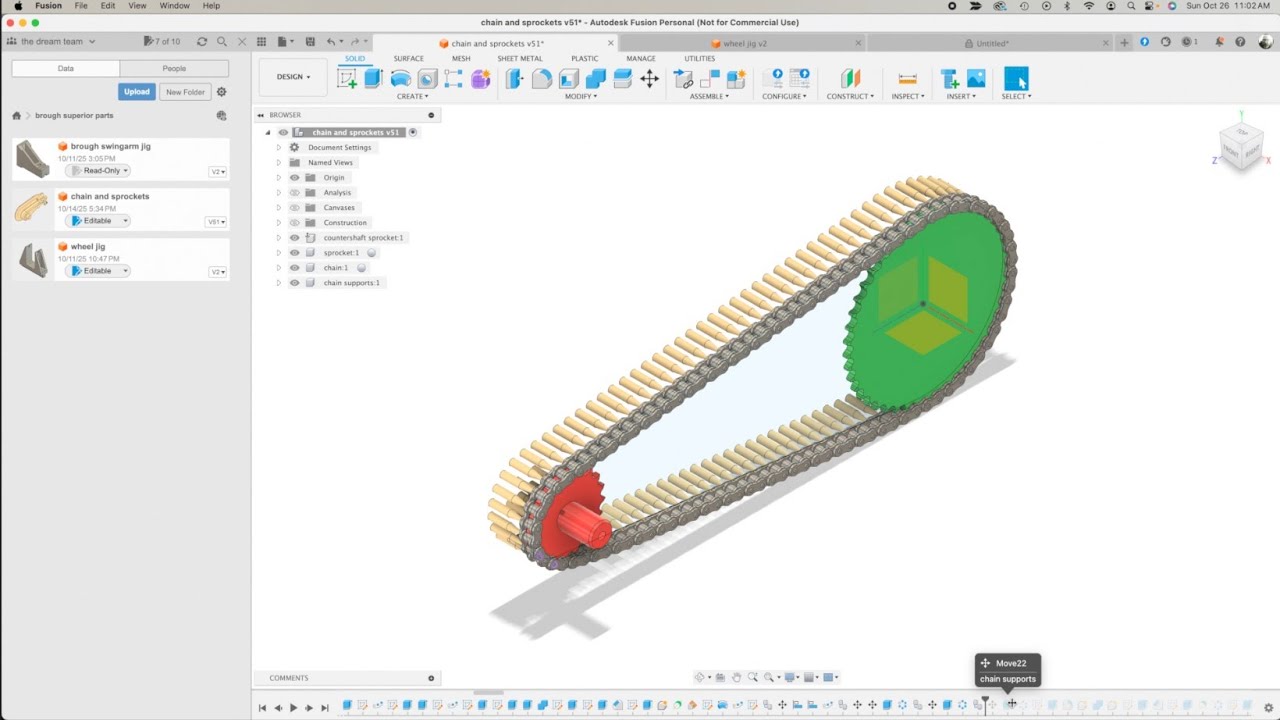This screenshot has width=1280, height=720.
Task: Select the Insert Derive icon
Action: pos(949,79)
